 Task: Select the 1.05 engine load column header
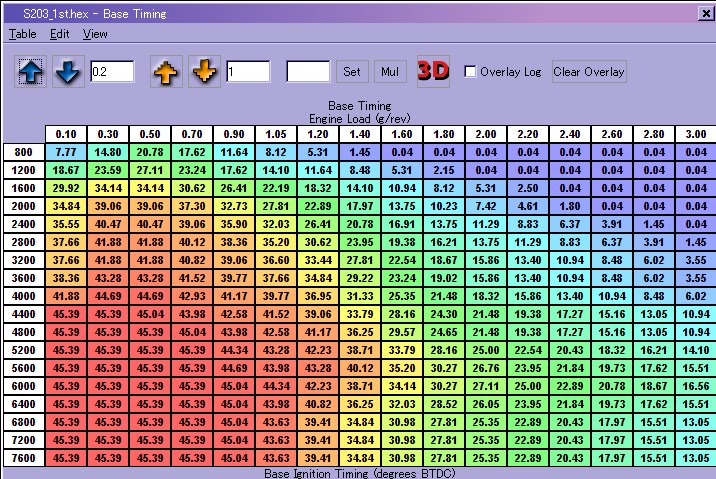[x=276, y=134]
